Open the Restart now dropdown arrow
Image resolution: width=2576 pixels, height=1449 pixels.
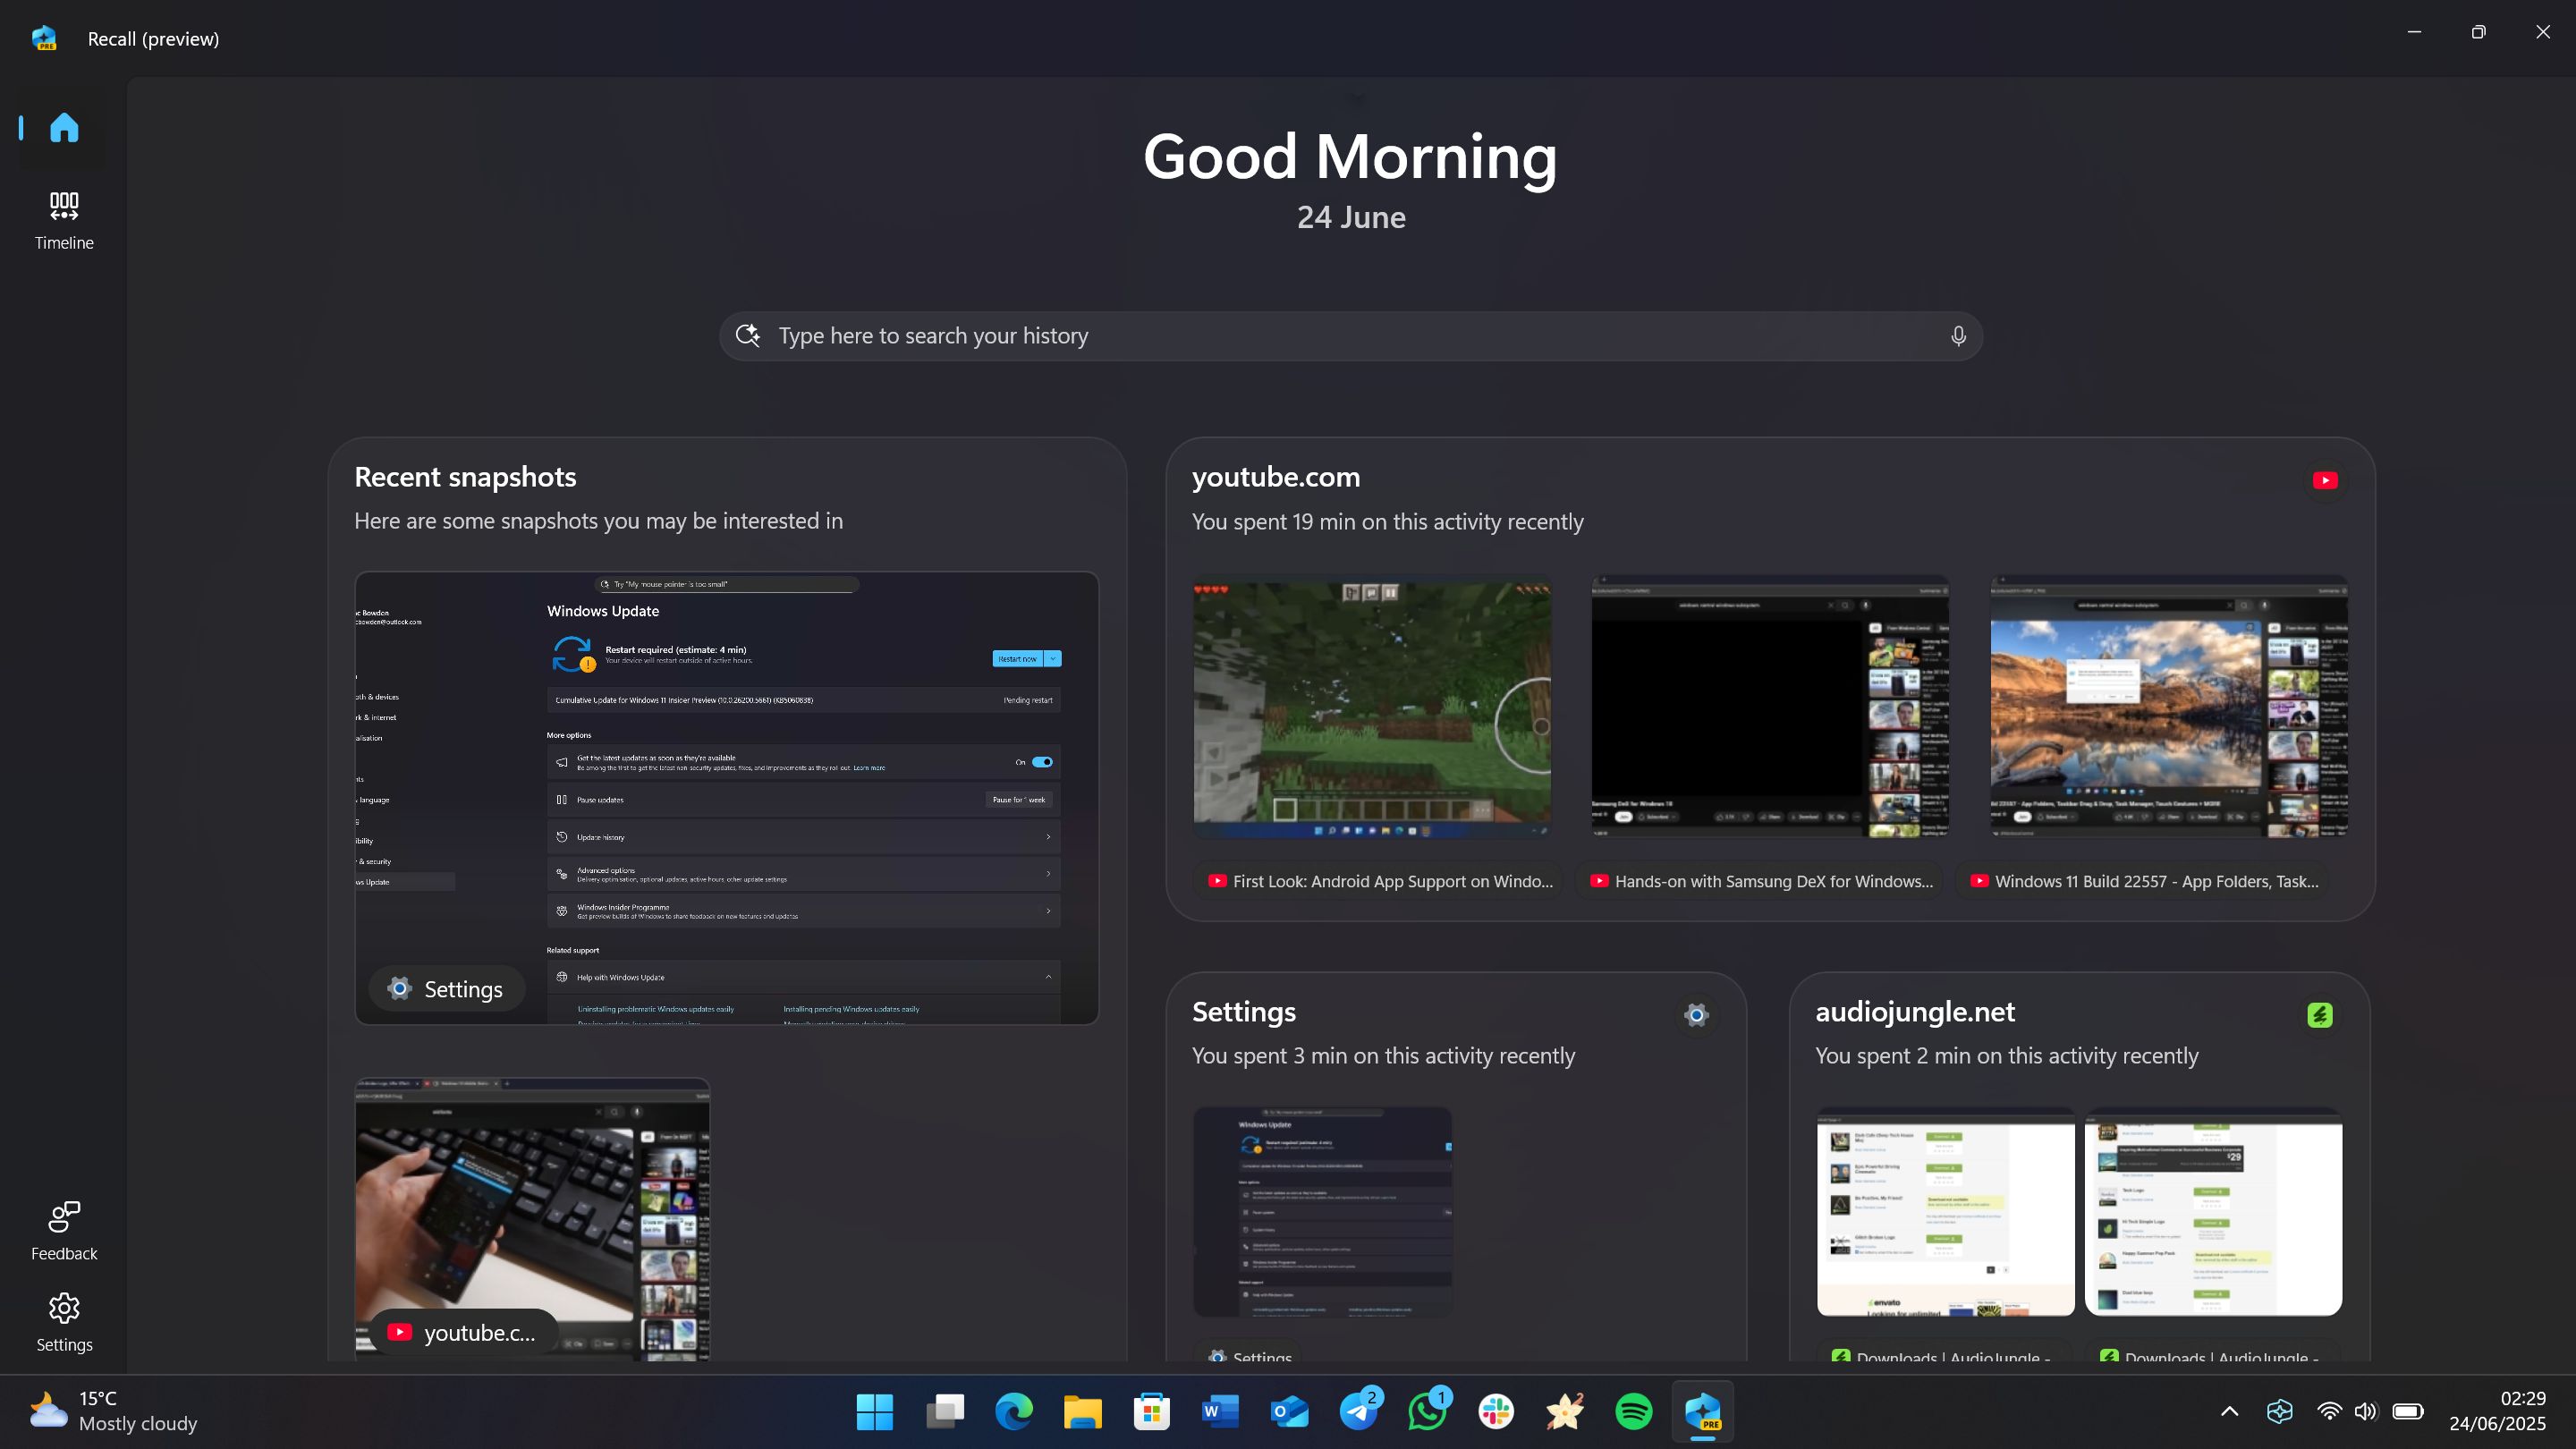1054,659
